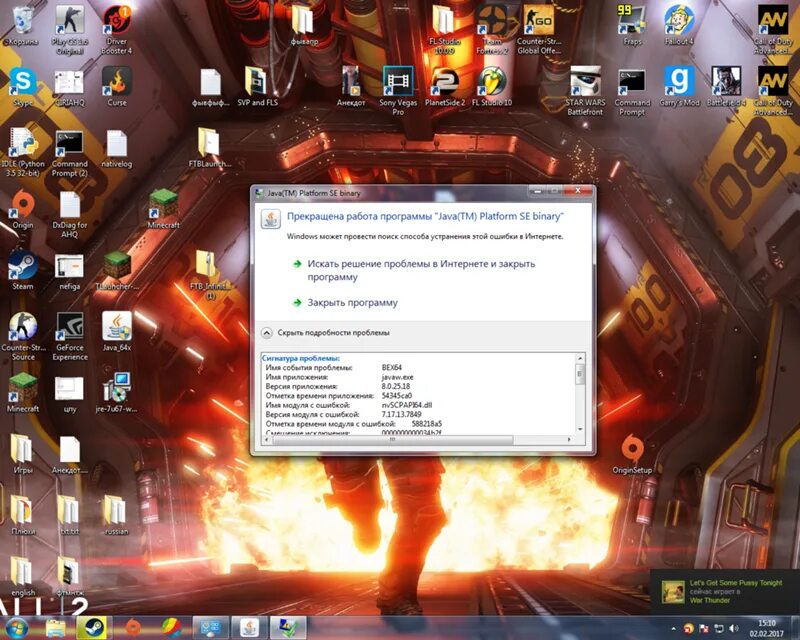
Task: Close the Java(TM) Platform SE binary dialog
Action: (x=578, y=191)
